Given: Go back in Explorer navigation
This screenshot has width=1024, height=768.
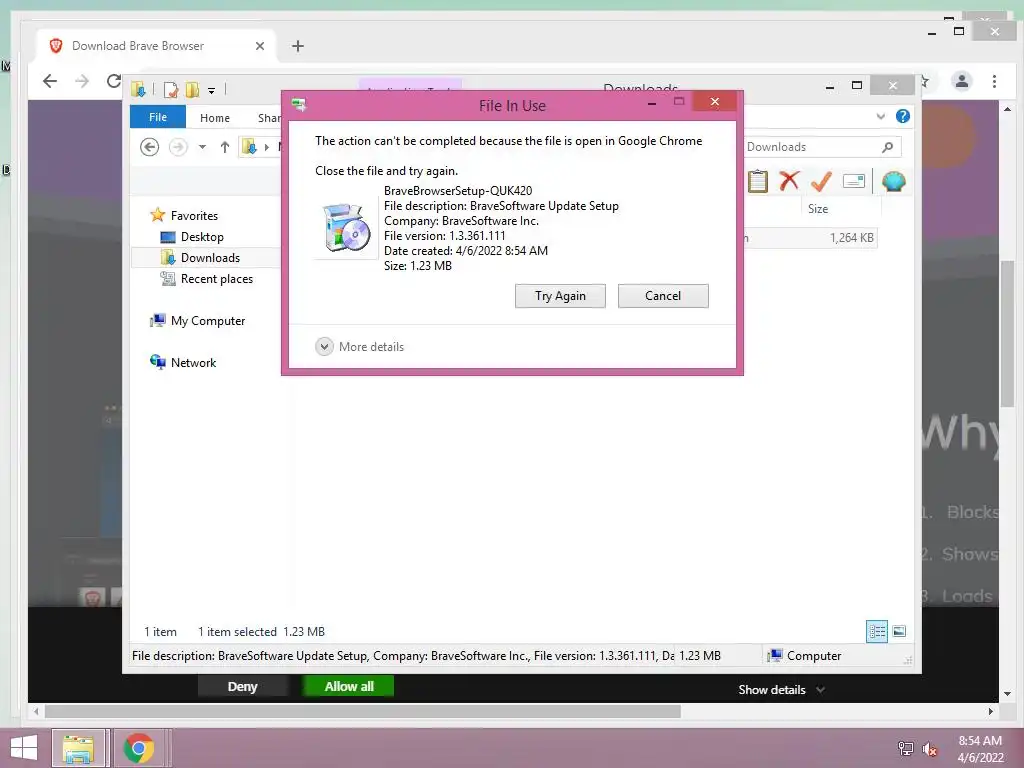Looking at the screenshot, I should click(150, 147).
